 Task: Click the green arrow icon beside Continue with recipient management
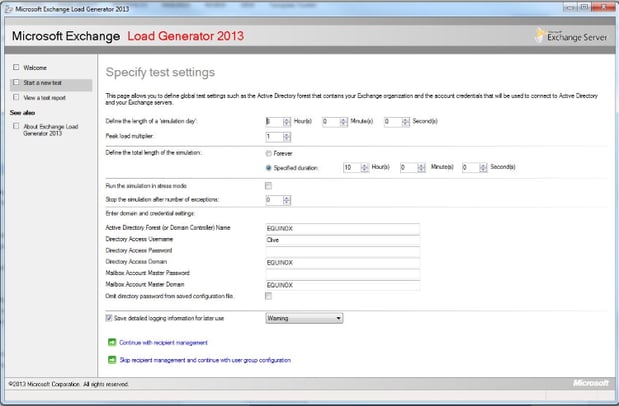112,342
